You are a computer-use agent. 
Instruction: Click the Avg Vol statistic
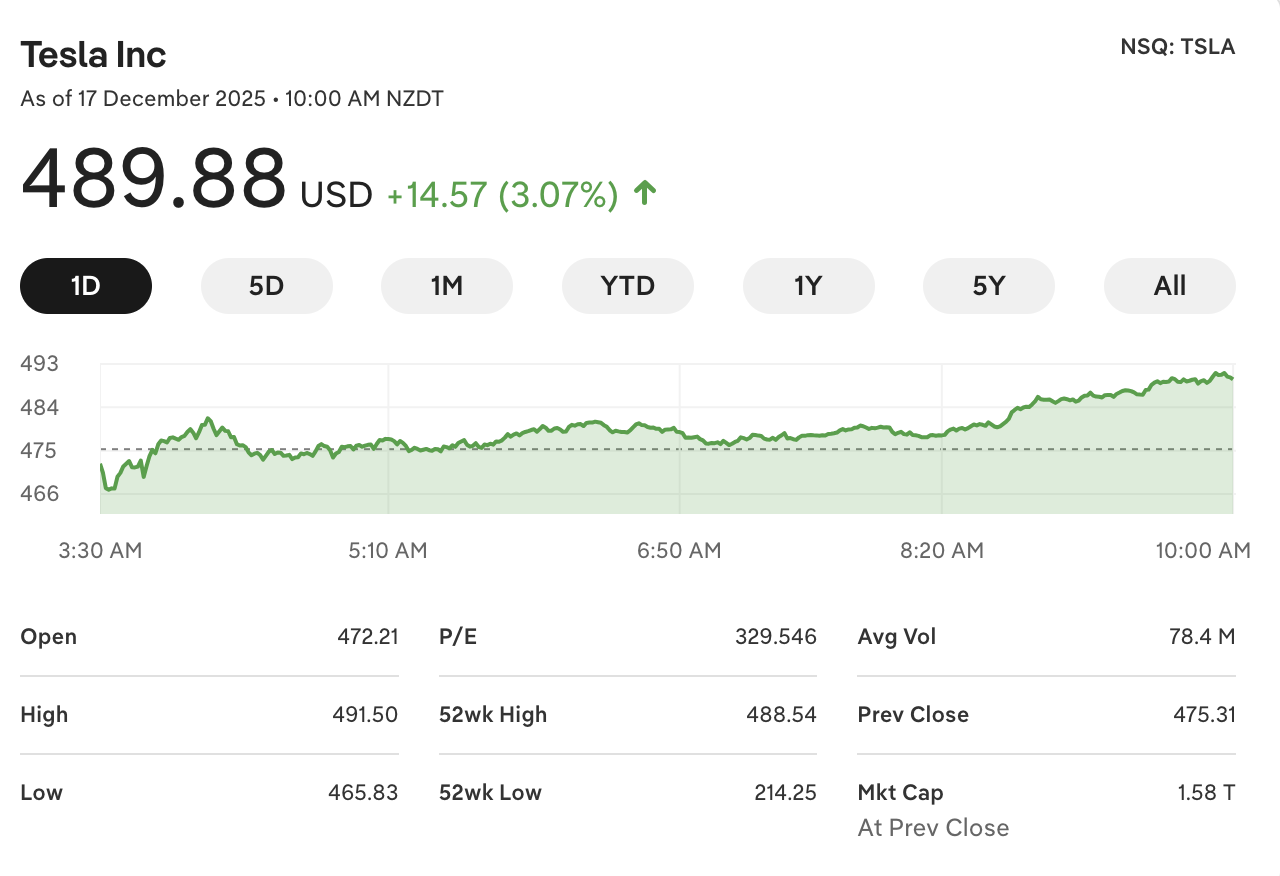point(897,636)
